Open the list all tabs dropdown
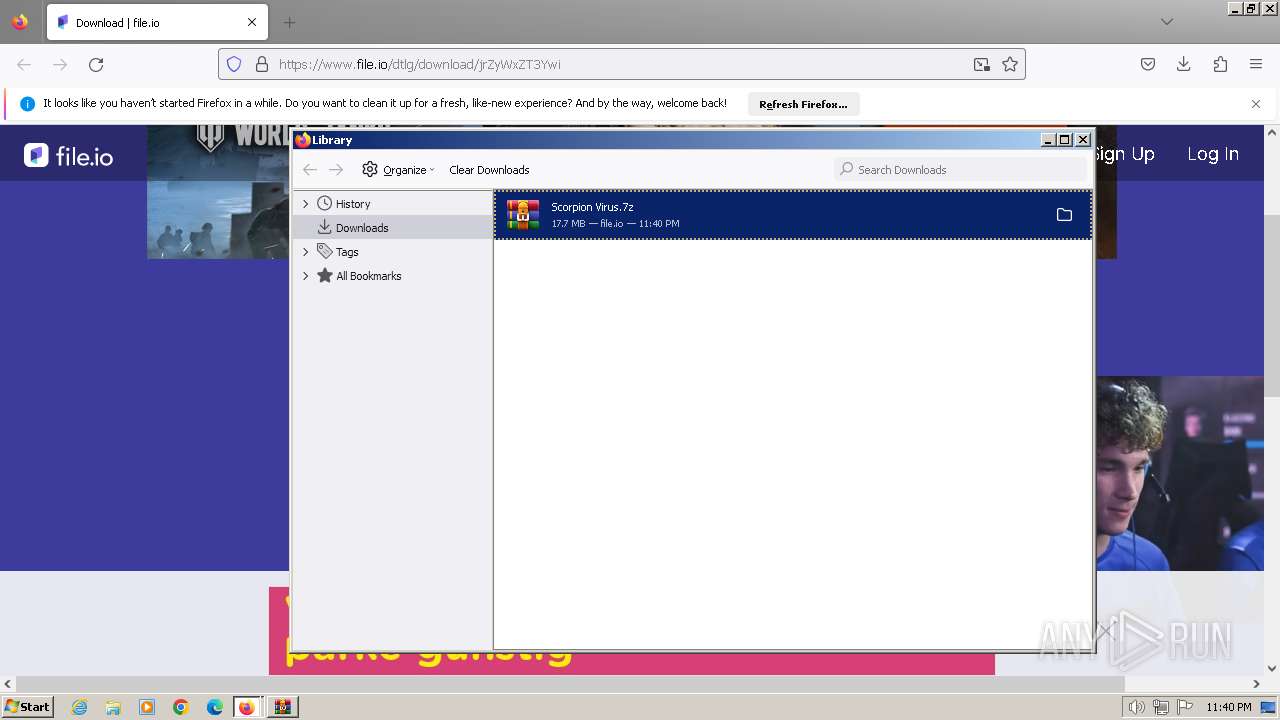1280x720 pixels. [x=1166, y=22]
